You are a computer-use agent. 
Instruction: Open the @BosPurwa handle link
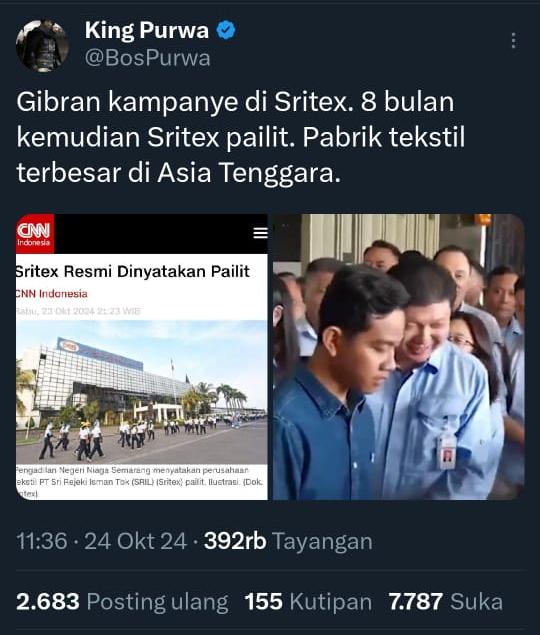[x=147, y=58]
